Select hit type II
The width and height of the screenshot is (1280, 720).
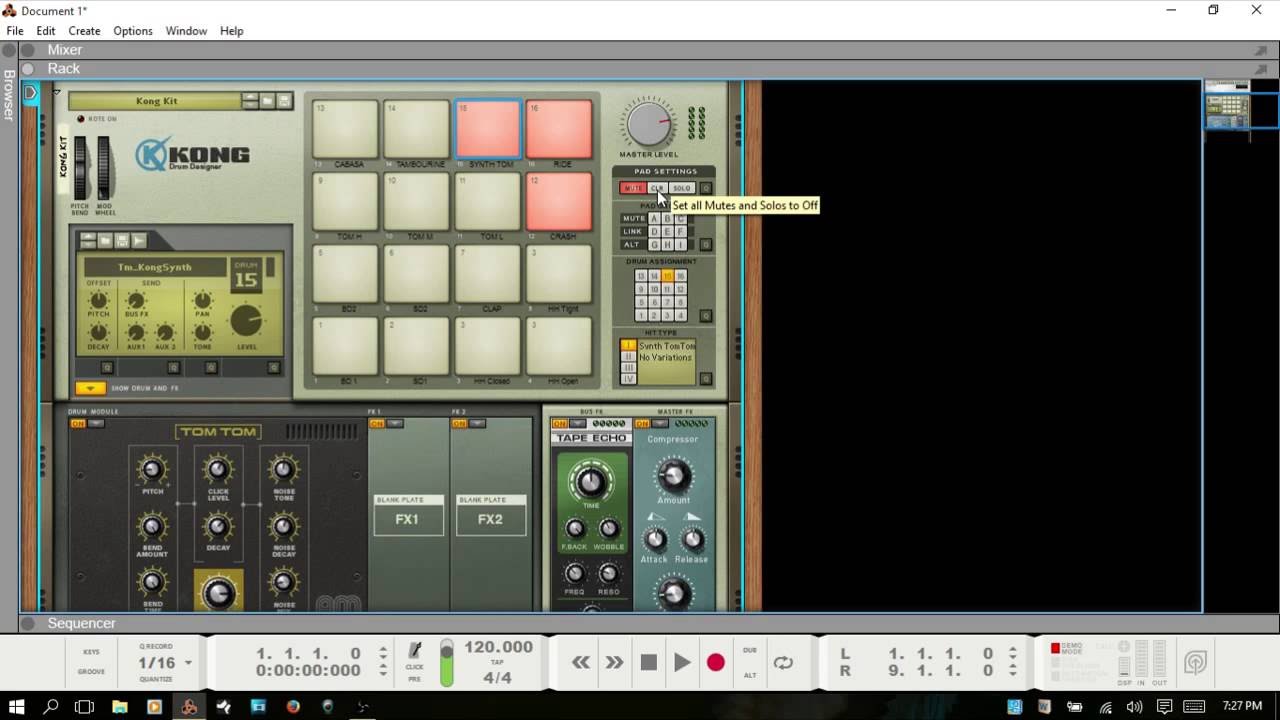coord(628,356)
